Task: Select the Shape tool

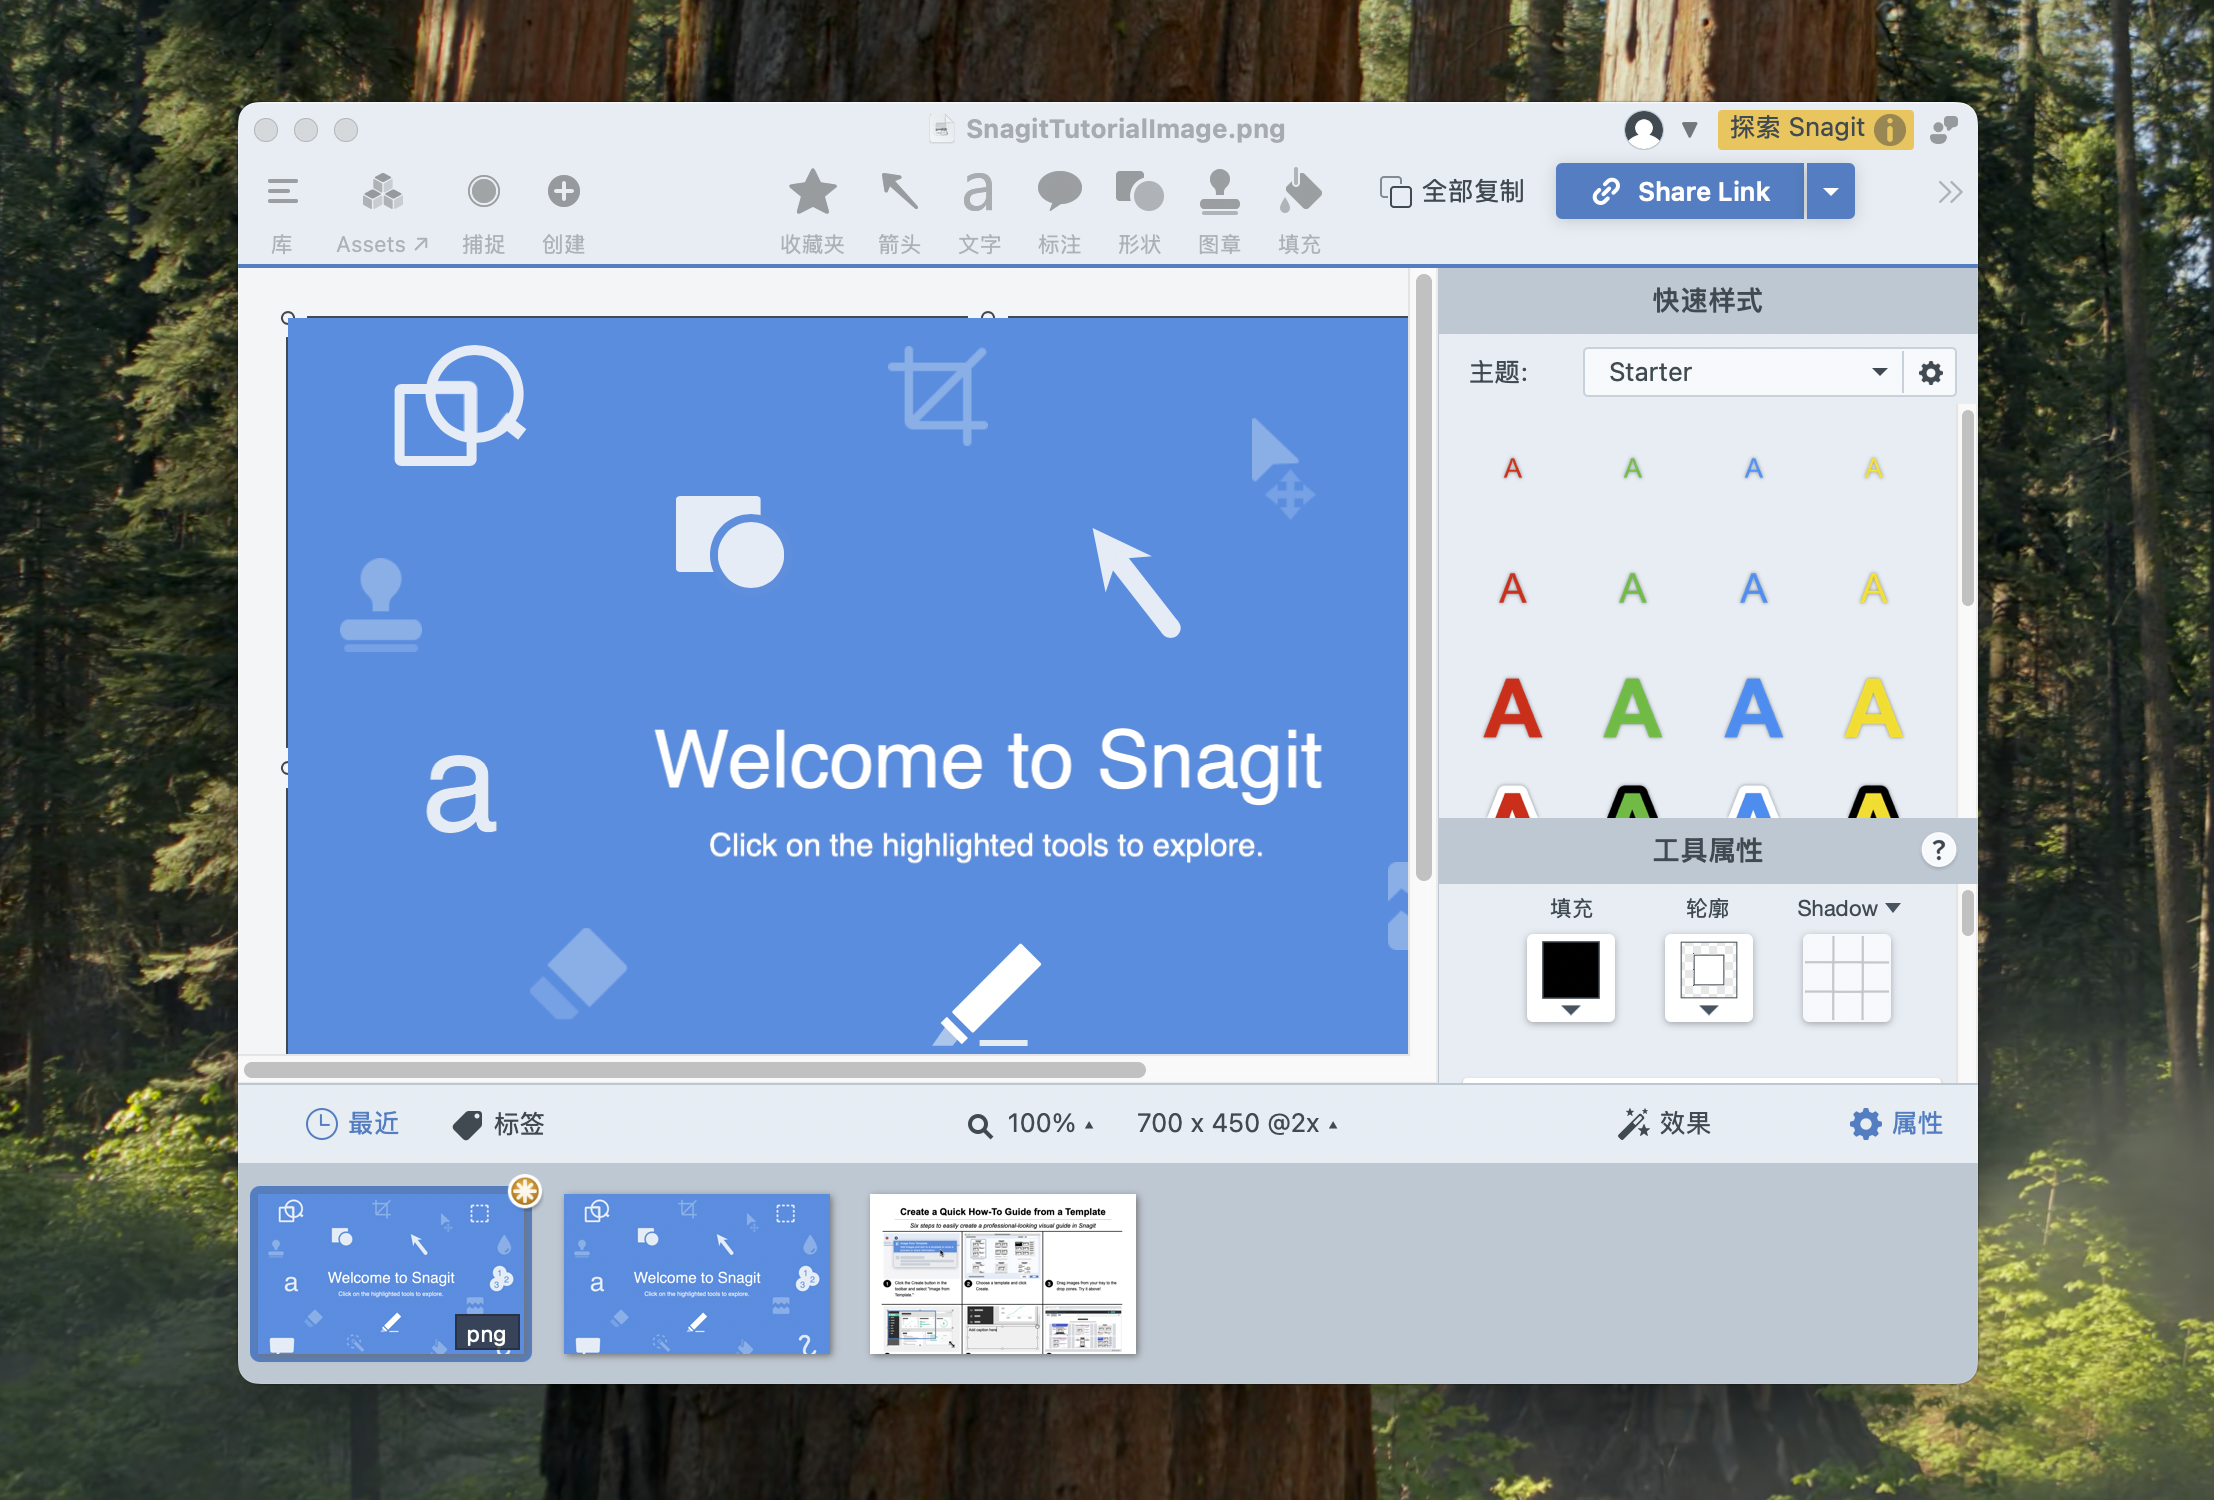Action: tap(1139, 191)
